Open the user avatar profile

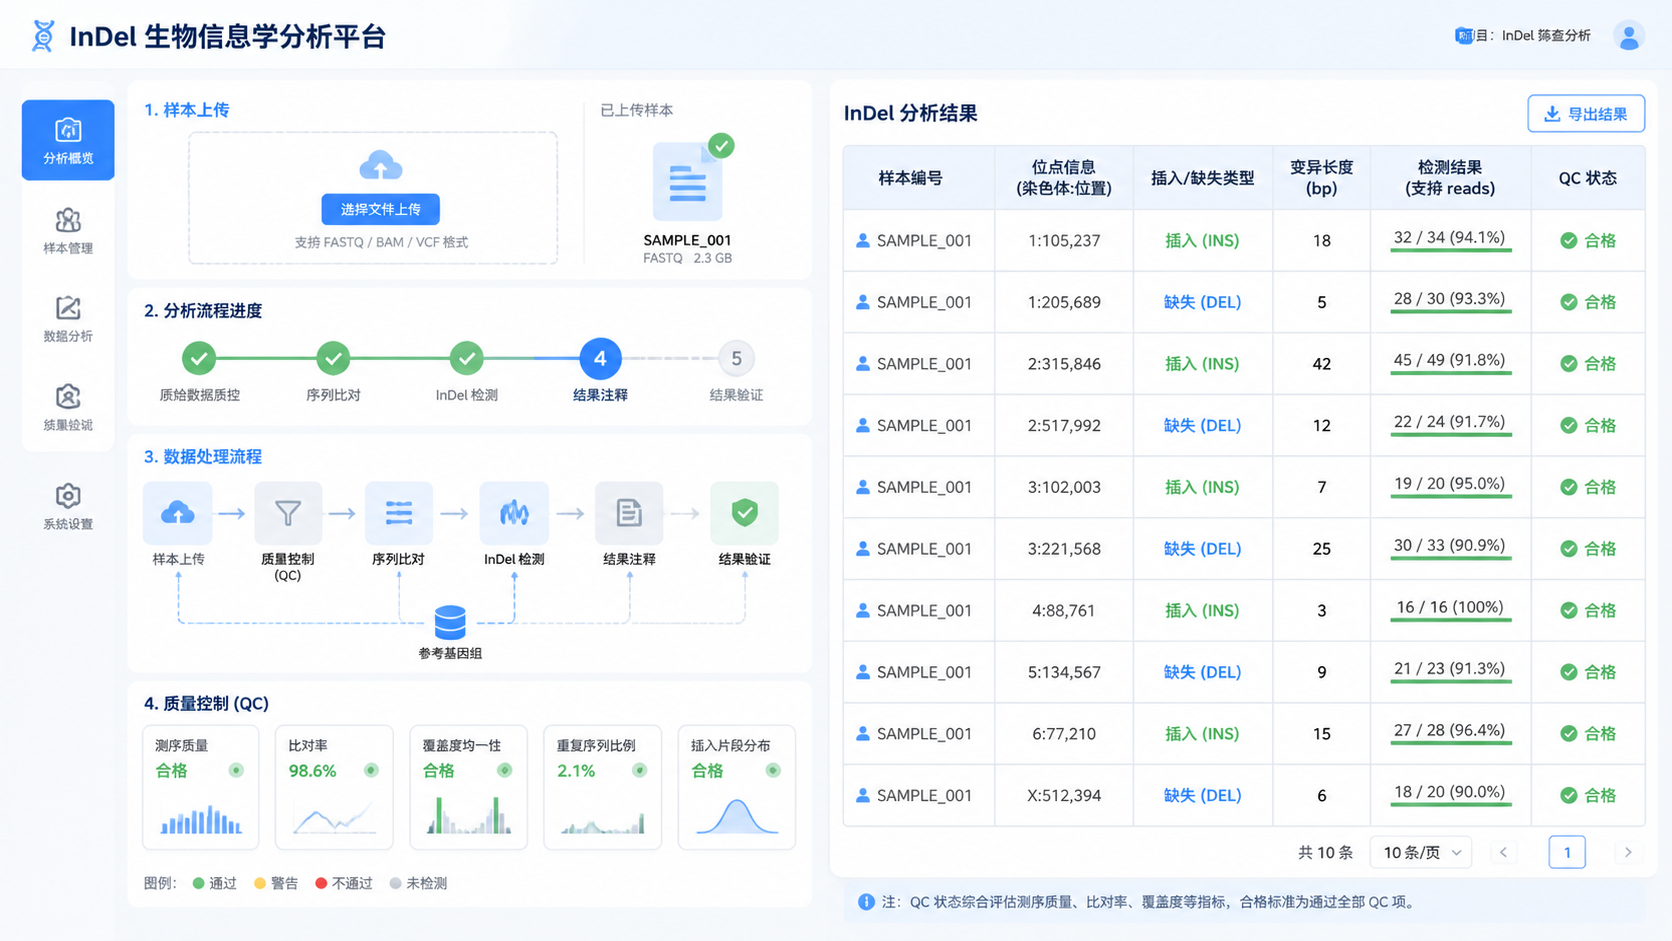[x=1628, y=36]
